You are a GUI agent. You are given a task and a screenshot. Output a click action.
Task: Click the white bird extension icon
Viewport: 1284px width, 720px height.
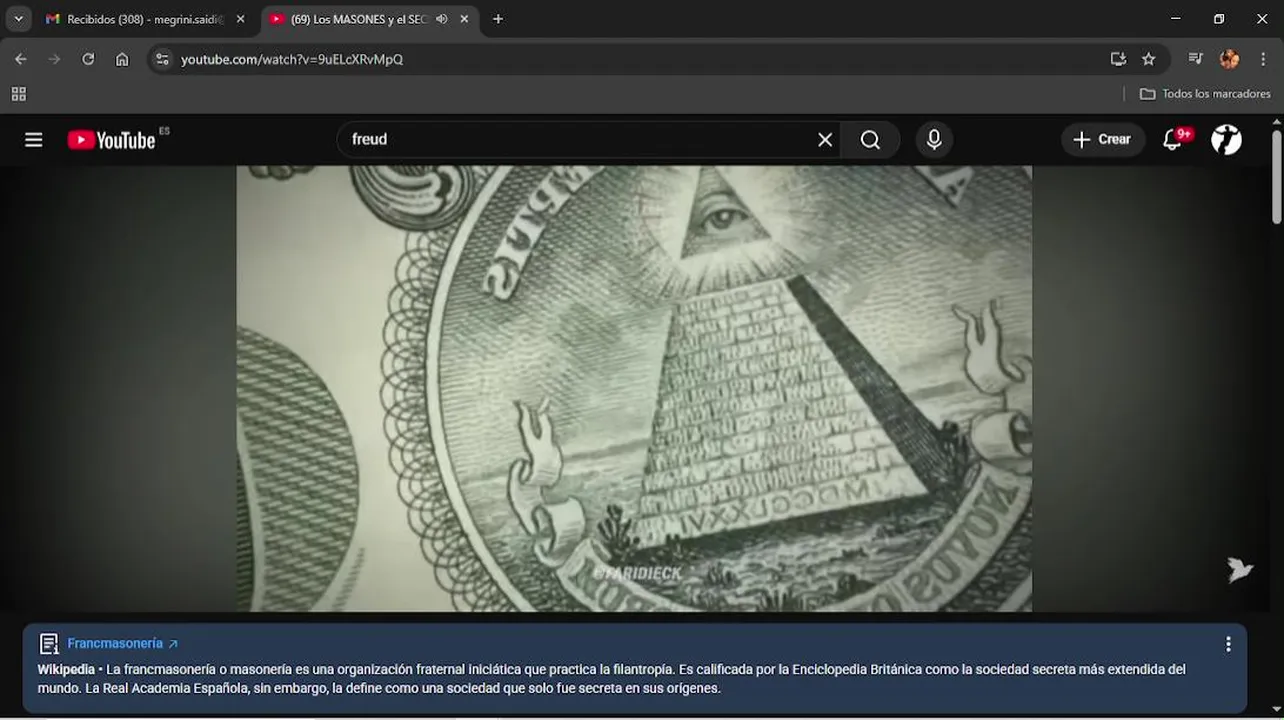[1240, 569]
